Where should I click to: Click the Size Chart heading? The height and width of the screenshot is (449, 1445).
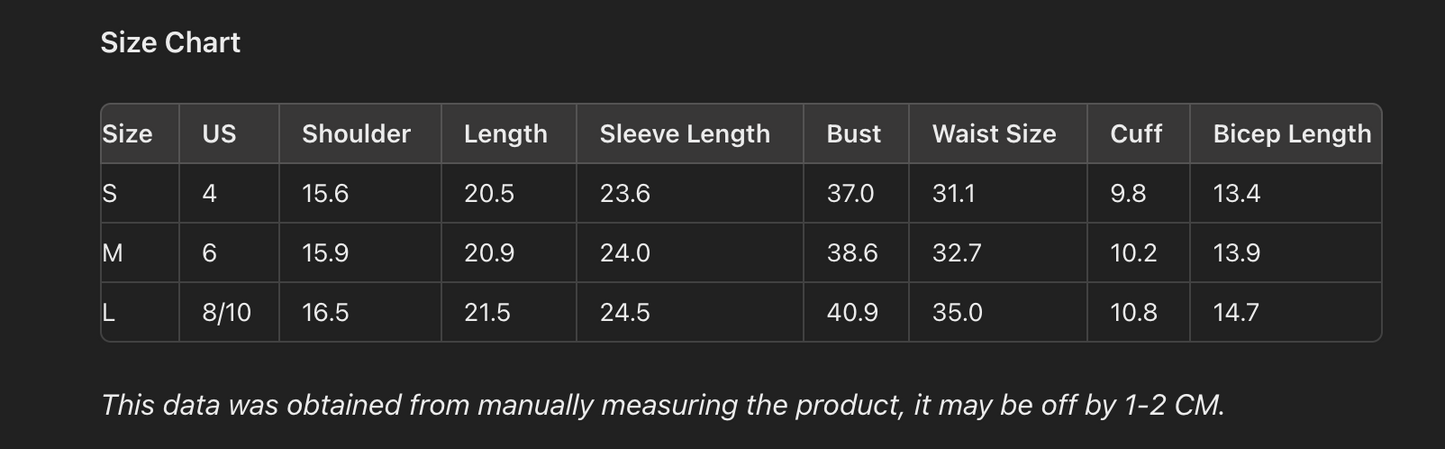(170, 43)
